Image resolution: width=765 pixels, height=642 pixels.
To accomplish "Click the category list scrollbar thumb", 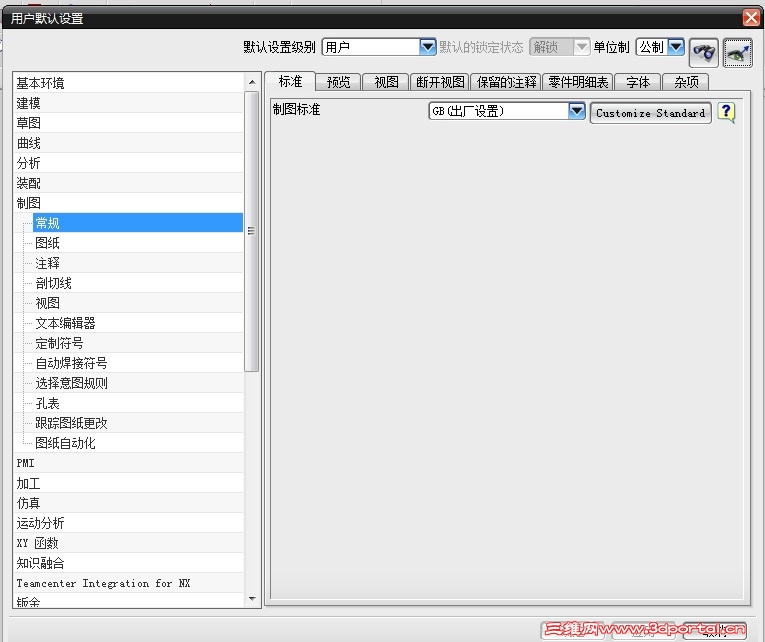I will click(252, 231).
